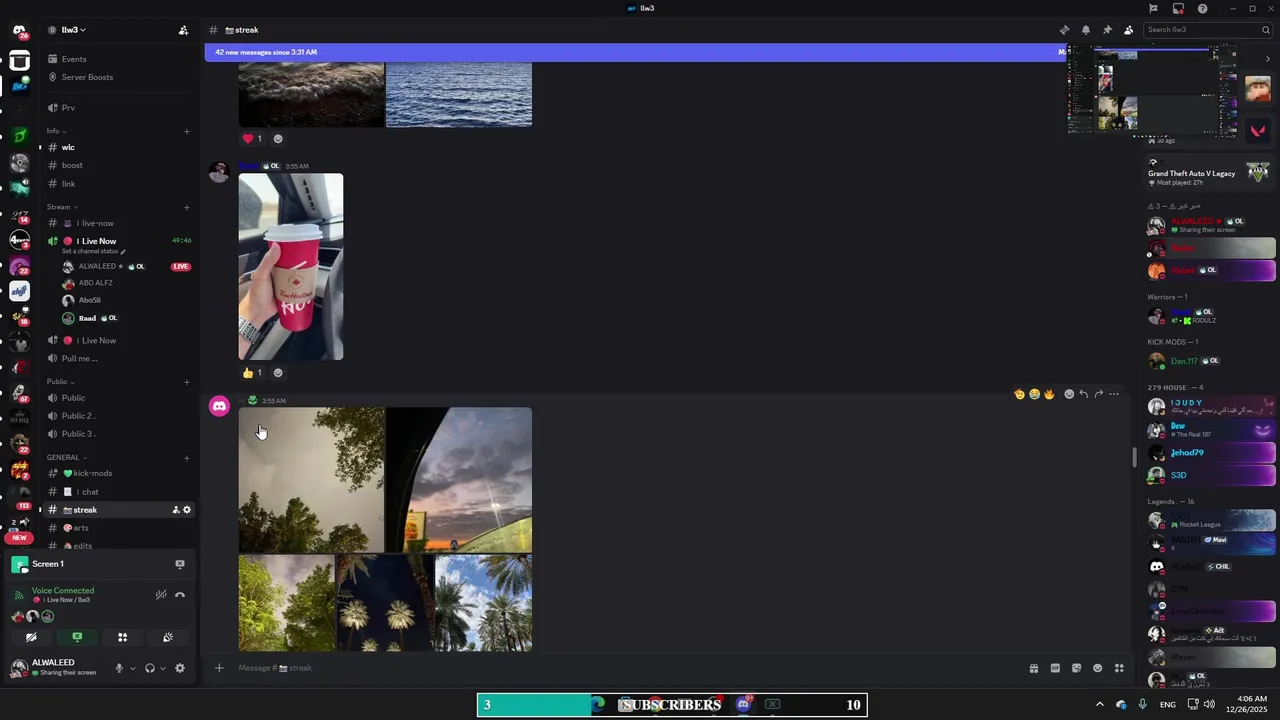Viewport: 1280px width, 720px height.
Task: Open microphone input options arrow
Action: click(132, 668)
